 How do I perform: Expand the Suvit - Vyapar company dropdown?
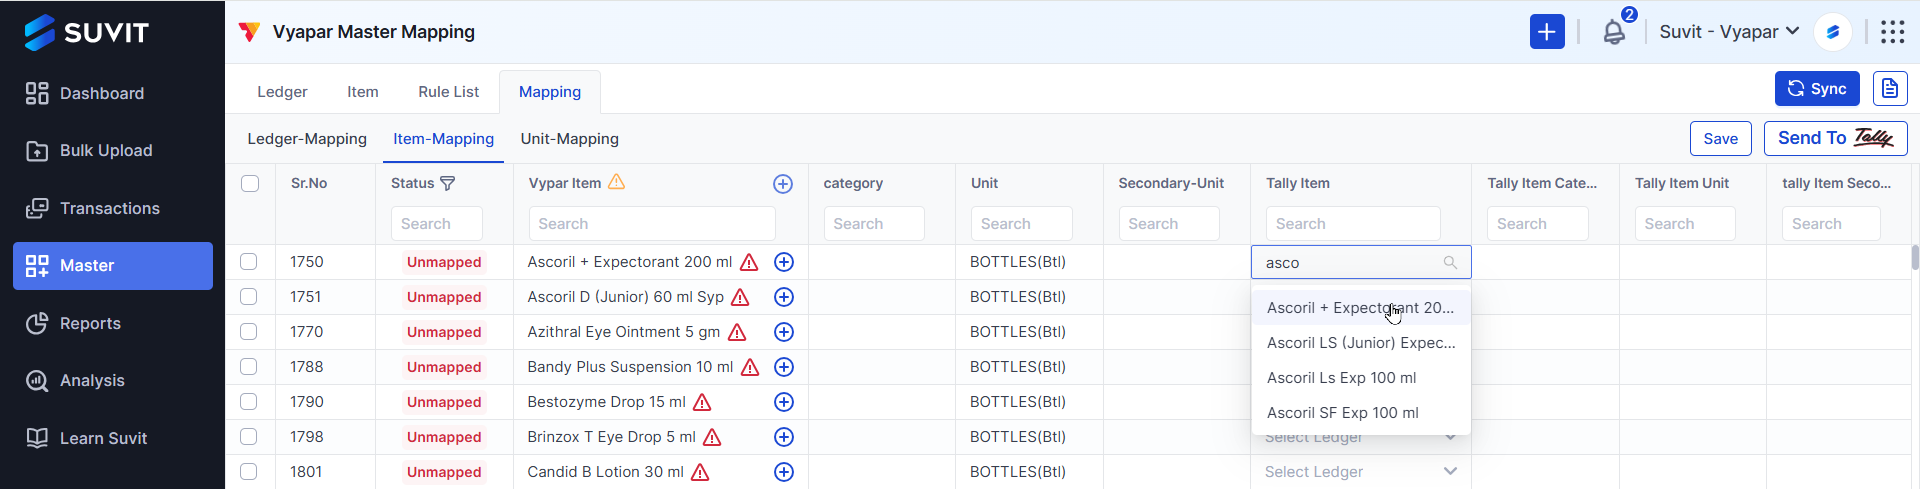point(1729,32)
